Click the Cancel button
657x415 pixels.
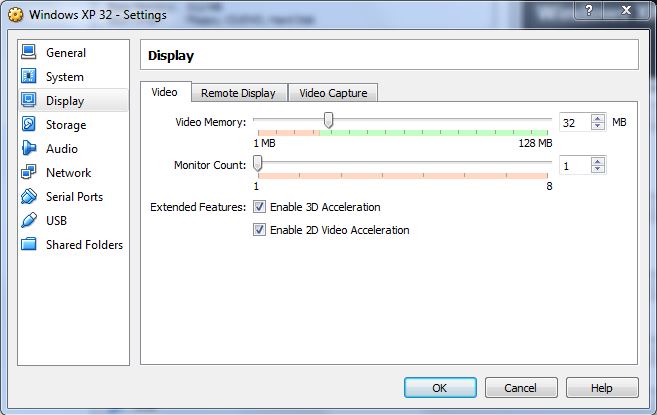[x=520, y=388]
